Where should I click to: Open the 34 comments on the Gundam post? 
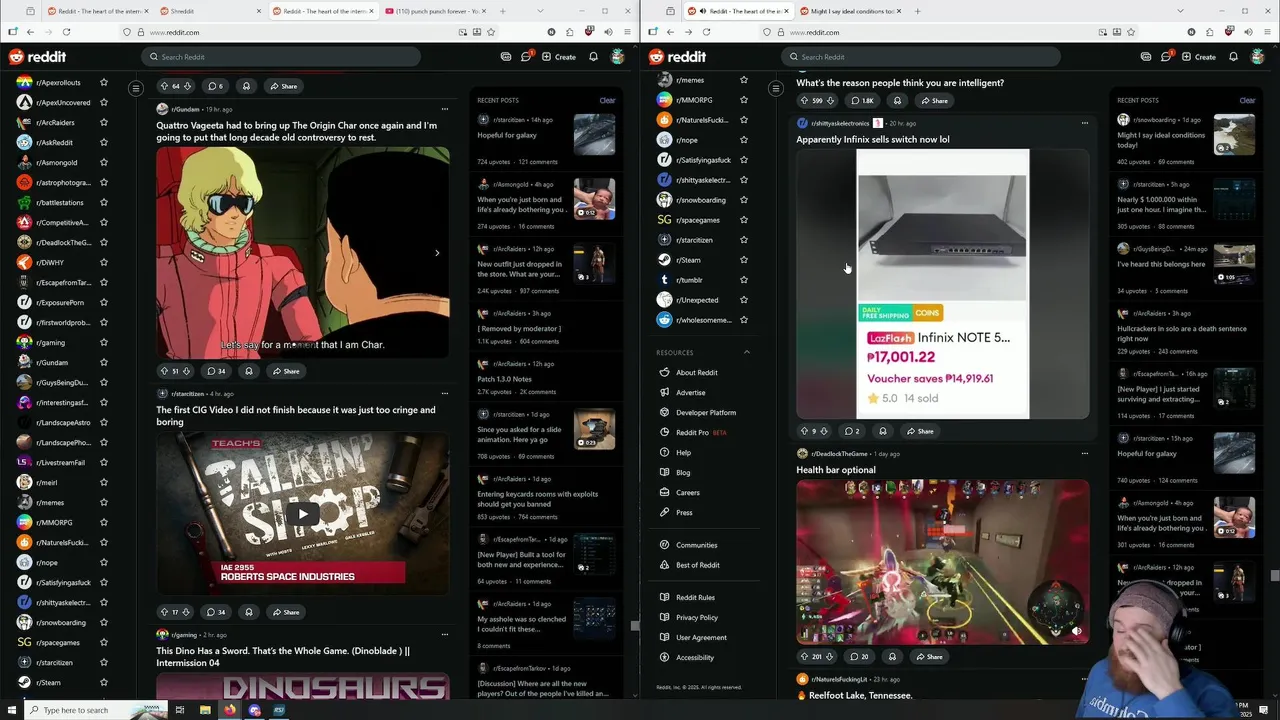216,371
